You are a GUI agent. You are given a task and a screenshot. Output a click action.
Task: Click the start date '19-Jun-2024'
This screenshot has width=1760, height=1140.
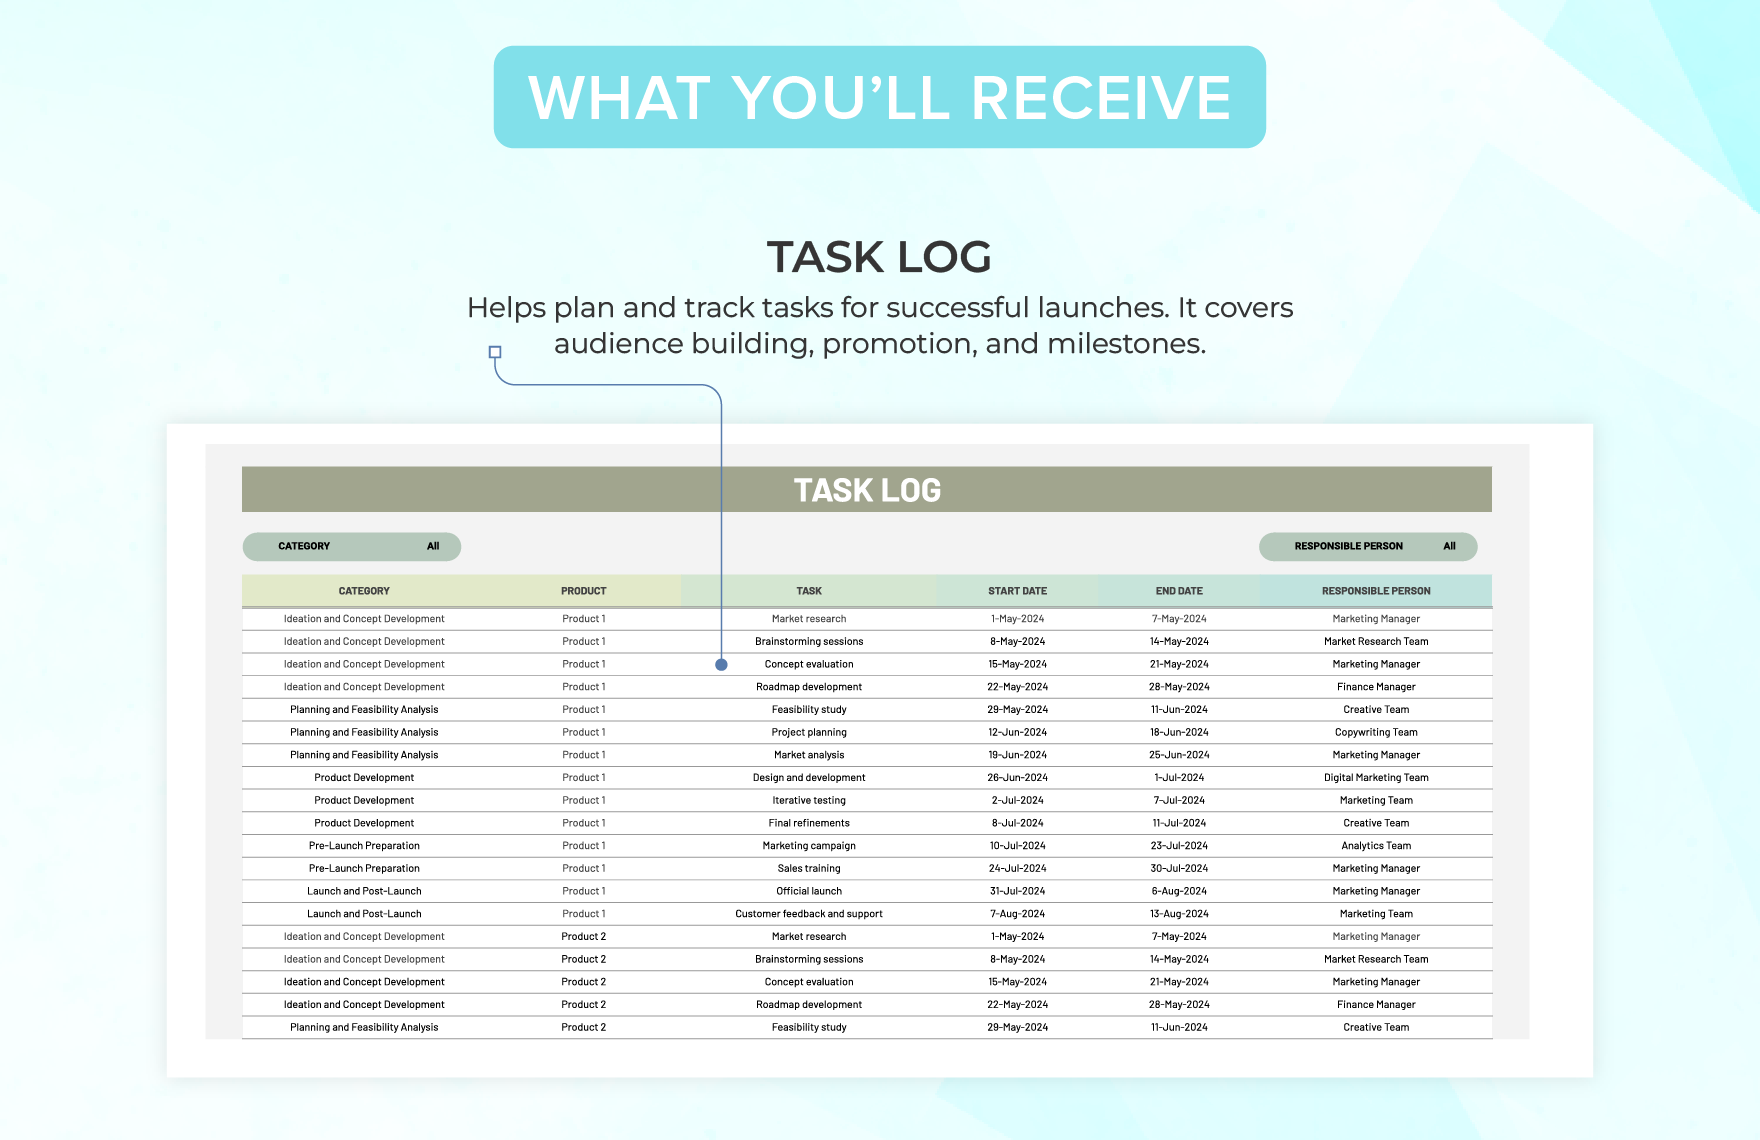(x=1018, y=755)
